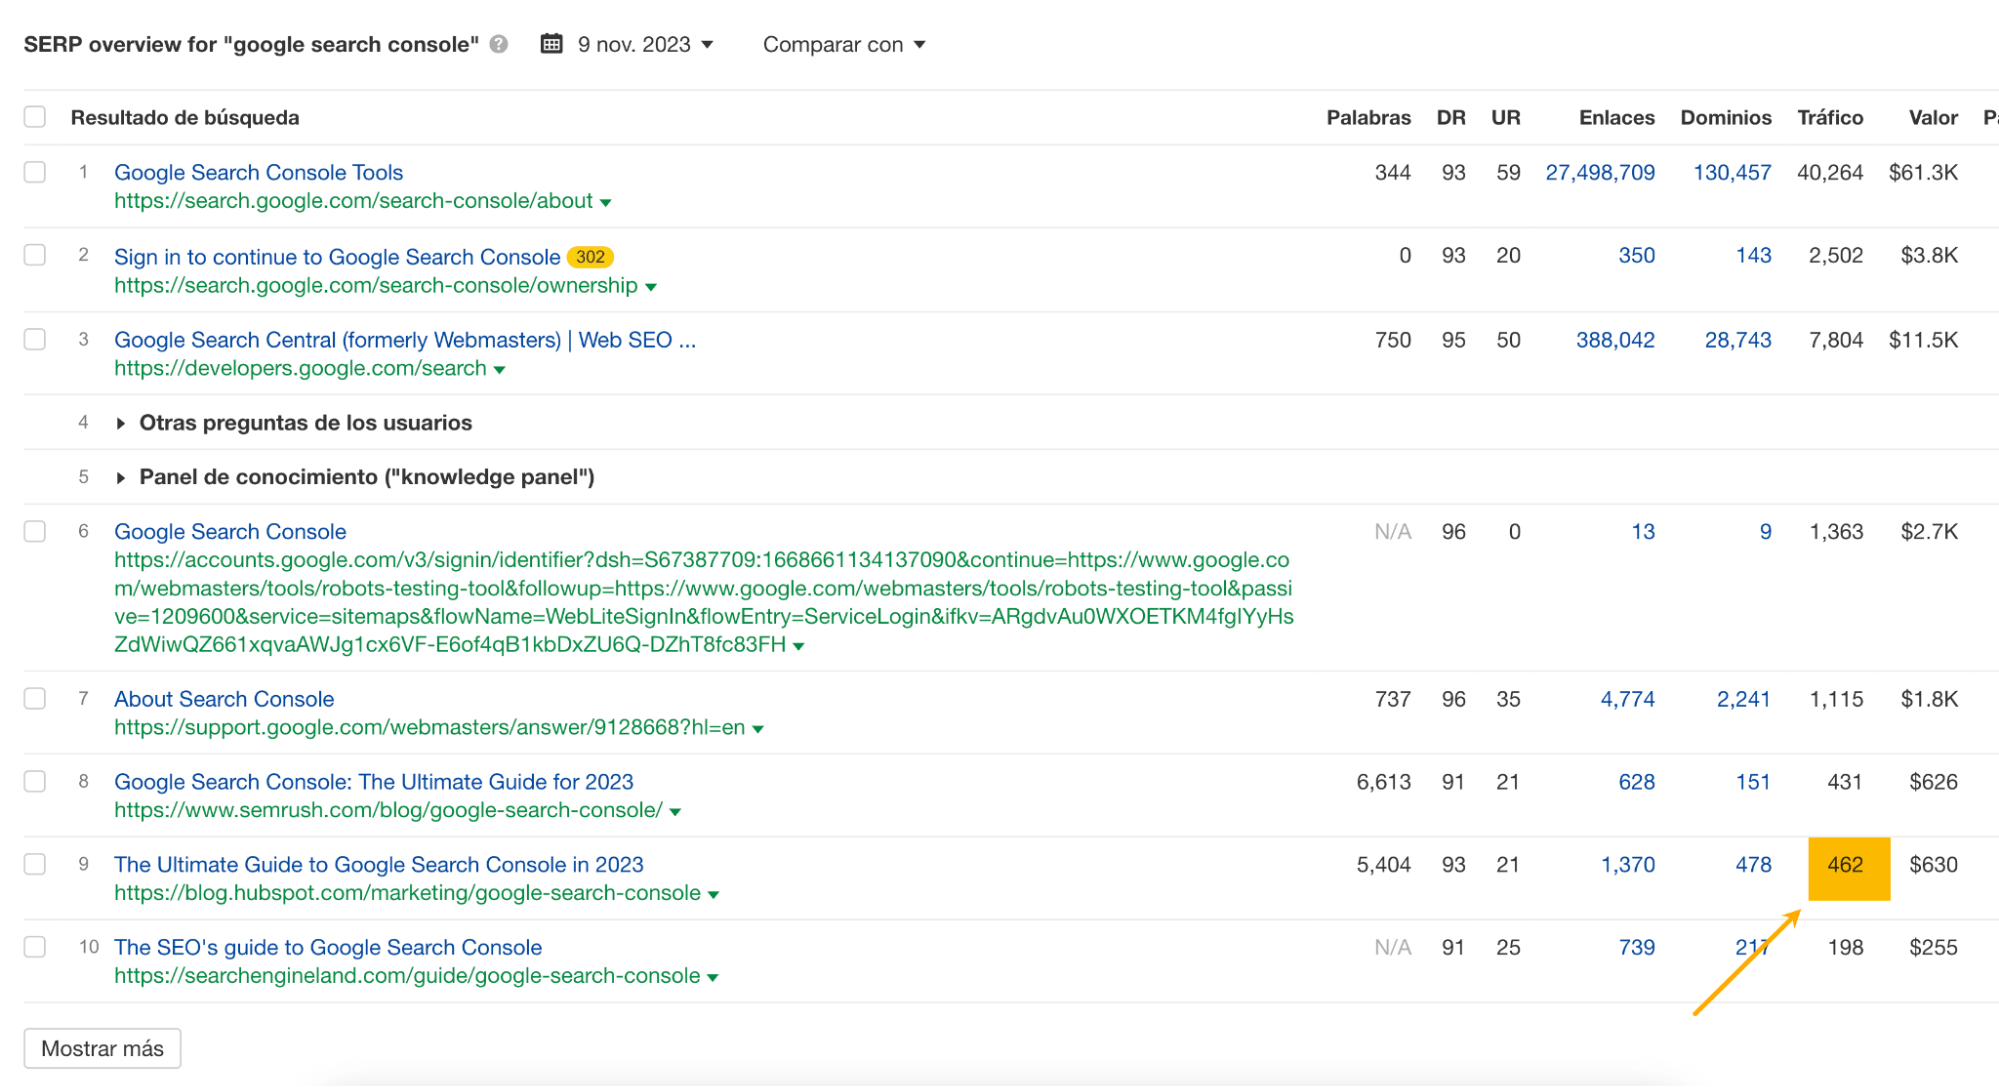Toggle the select-all checkbox in the header
Image resolution: width=1999 pixels, height=1087 pixels.
point(34,116)
